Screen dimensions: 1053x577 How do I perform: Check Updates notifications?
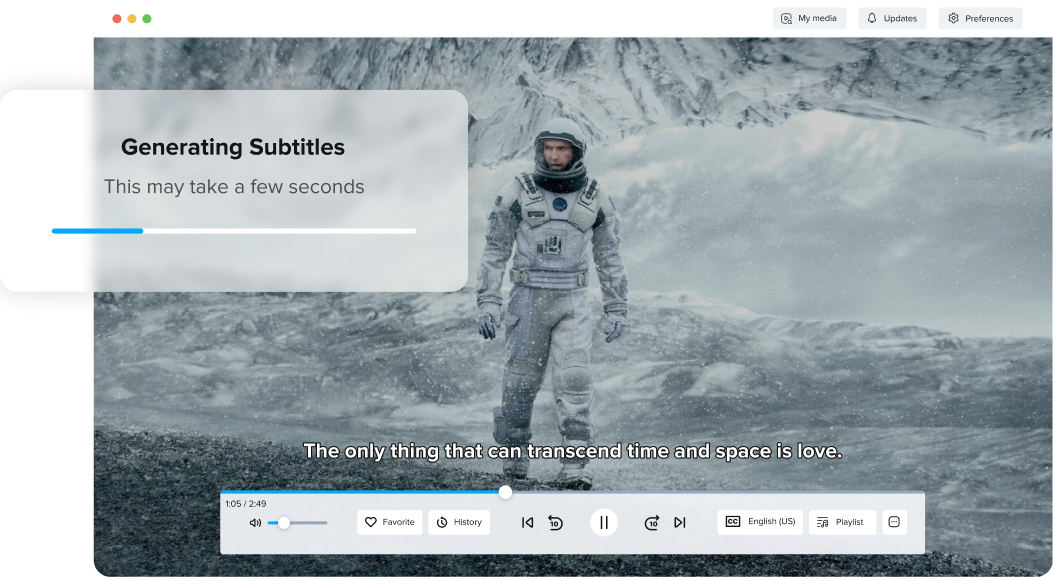coord(892,18)
